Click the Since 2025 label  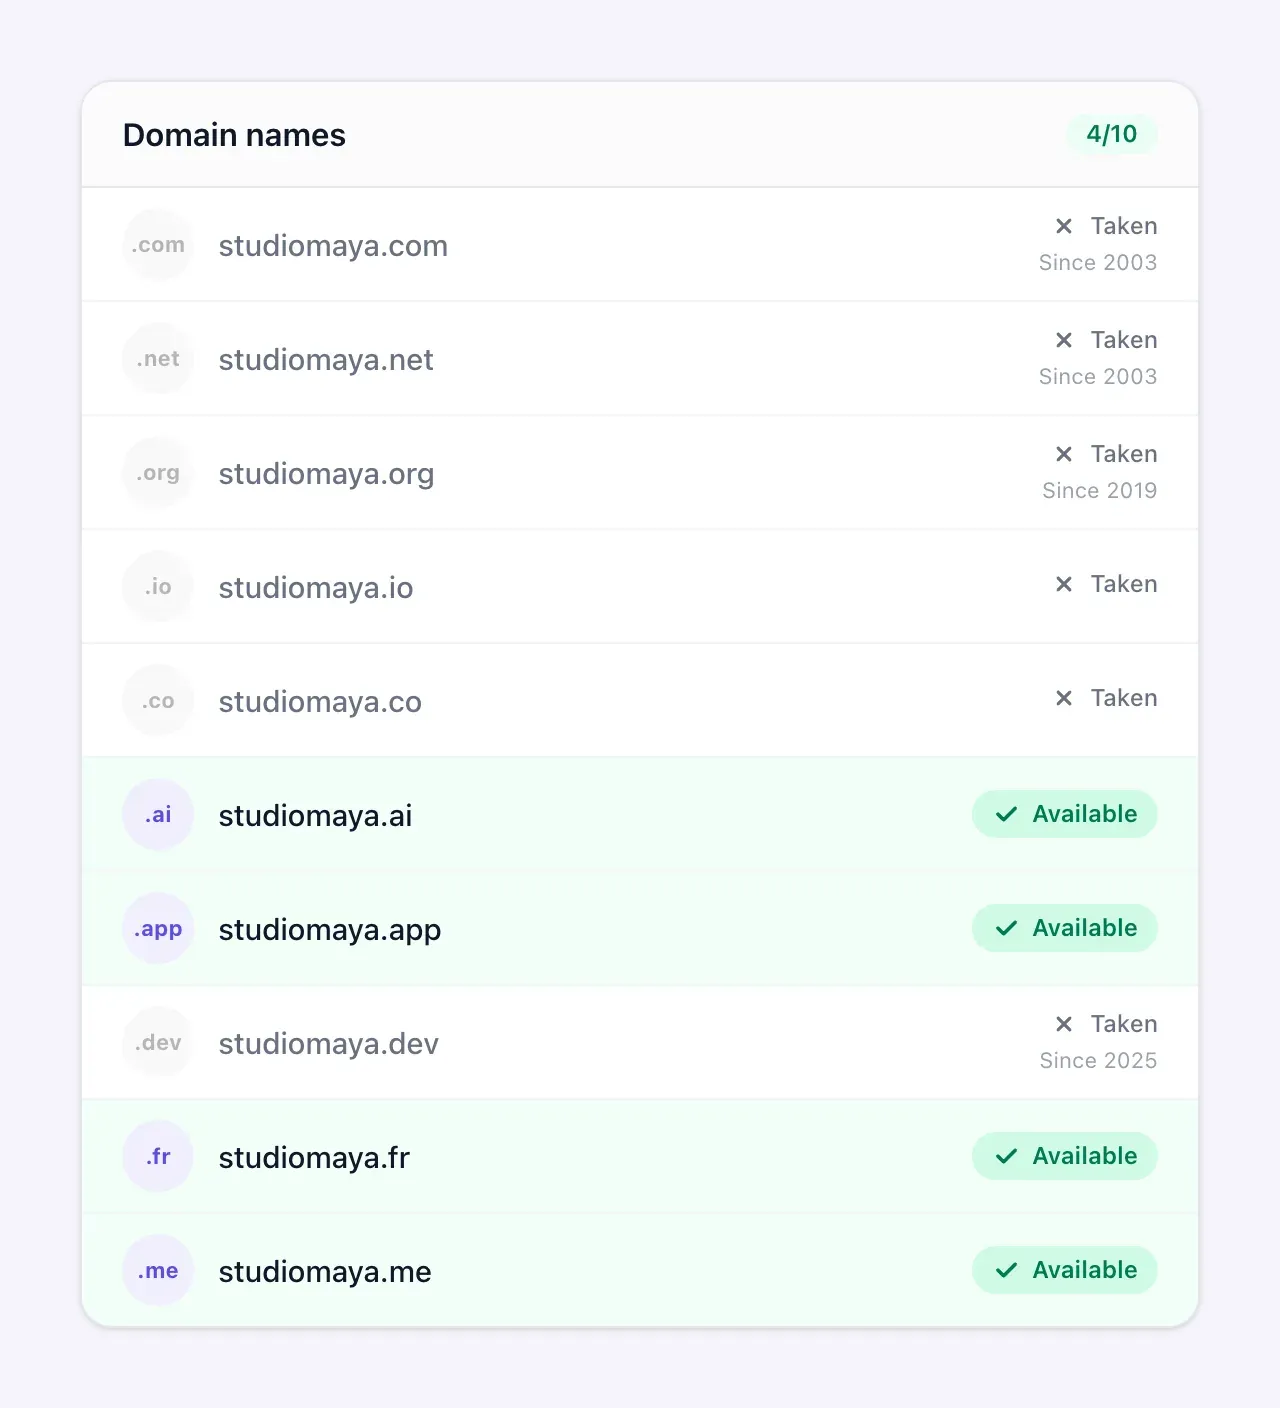point(1098,1060)
